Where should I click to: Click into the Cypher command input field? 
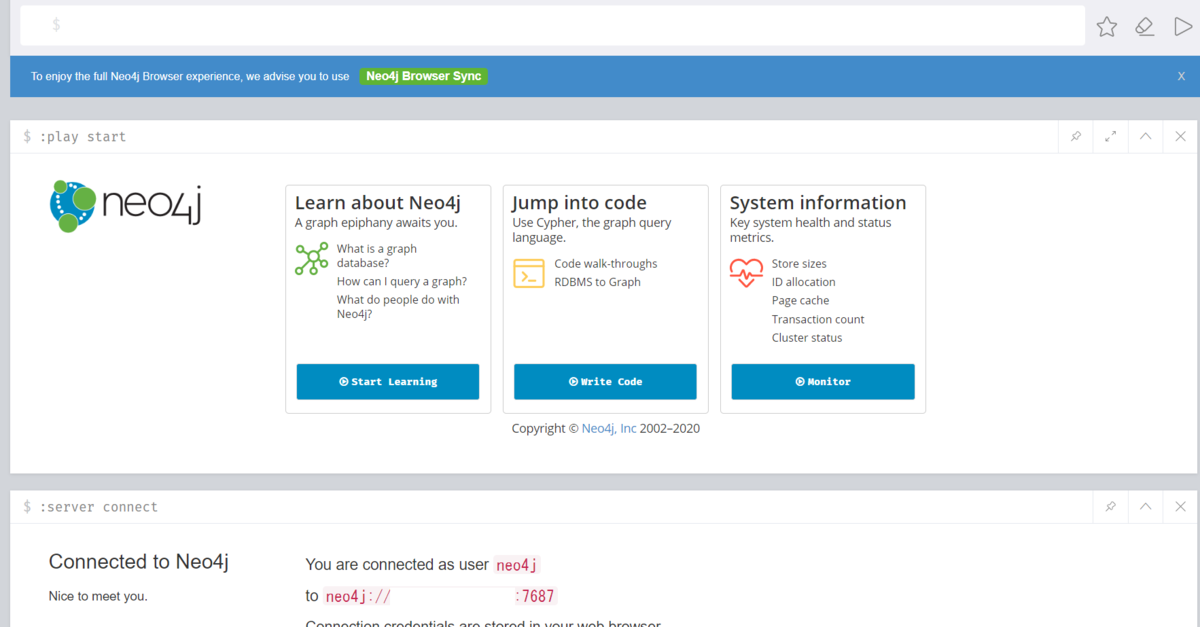[552, 25]
